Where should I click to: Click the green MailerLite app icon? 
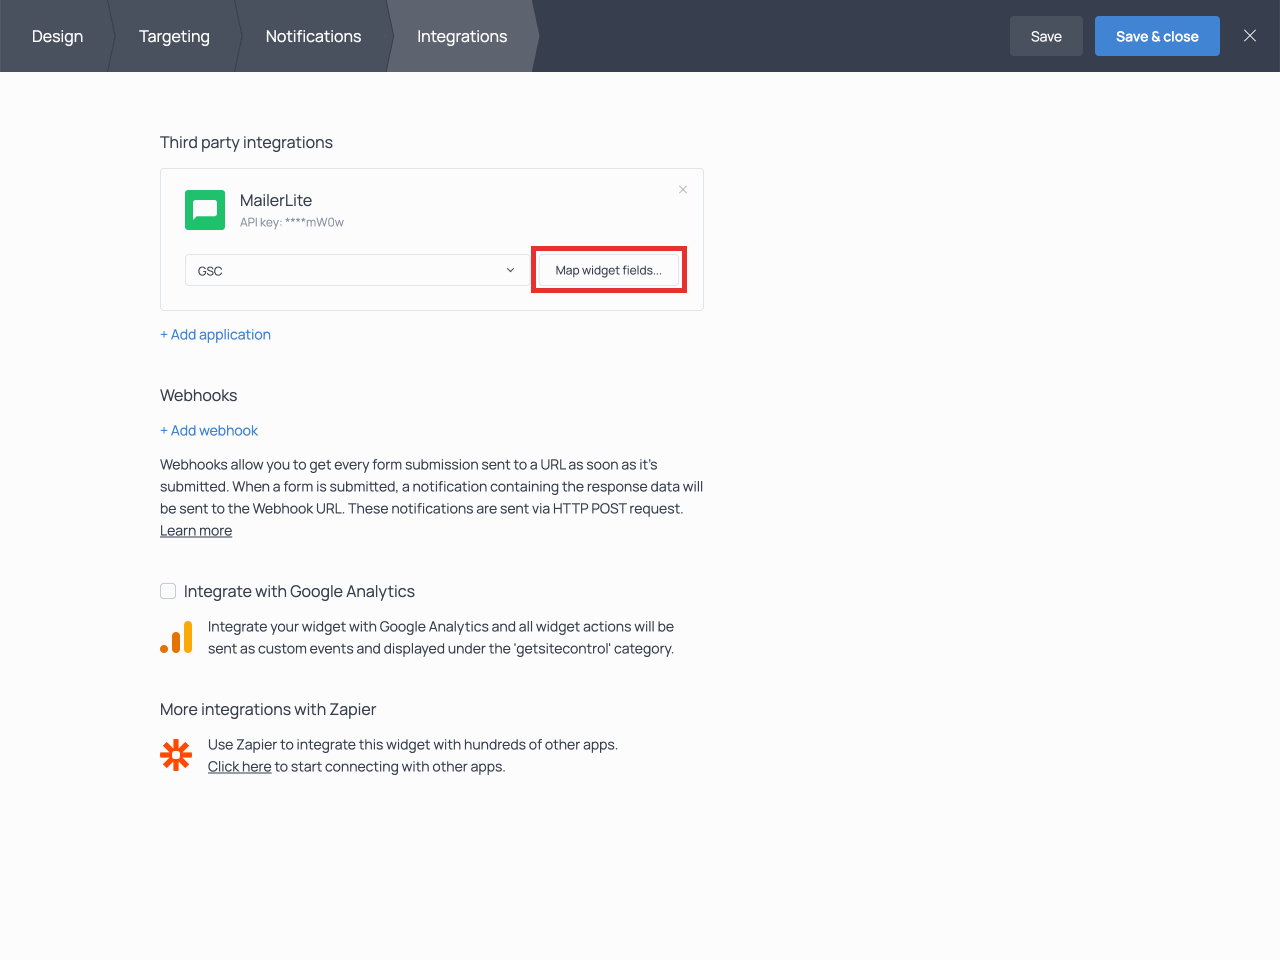coord(205,210)
